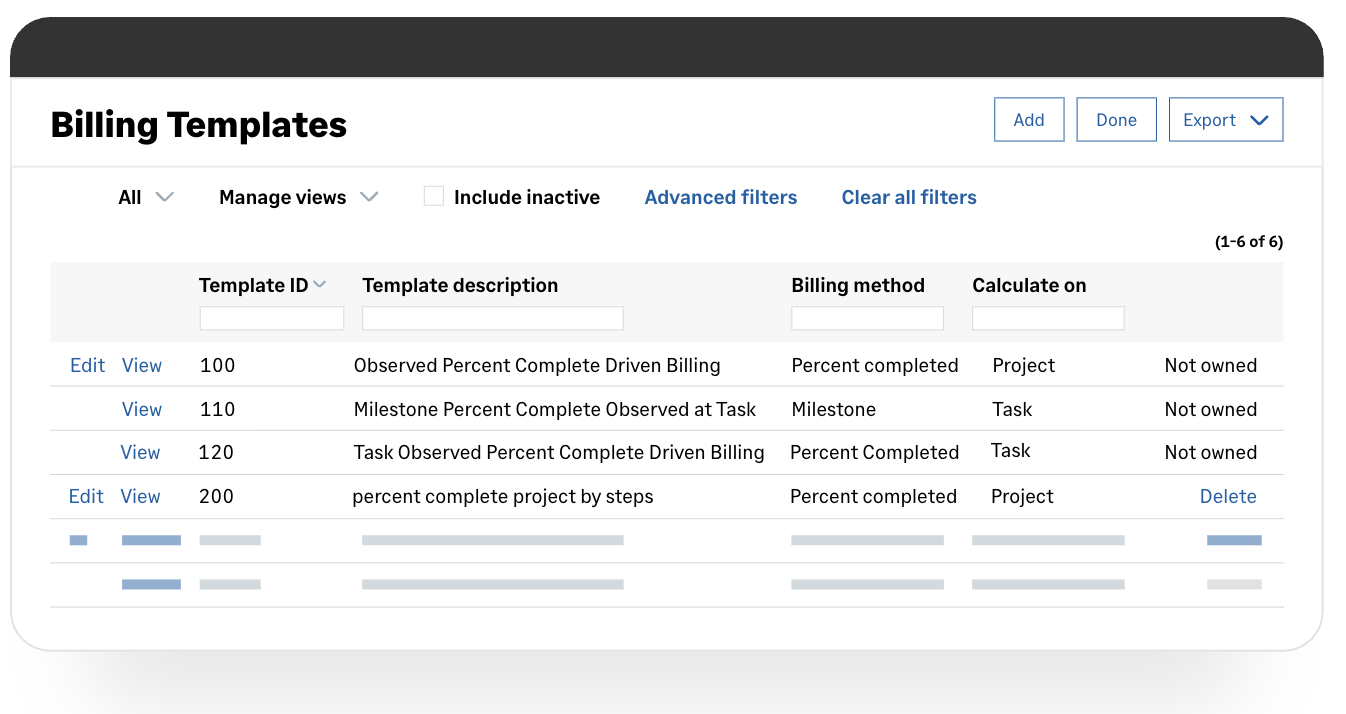This screenshot has width=1346, height=714.
Task: Select the Calculate on filter field
Action: click(x=1048, y=318)
